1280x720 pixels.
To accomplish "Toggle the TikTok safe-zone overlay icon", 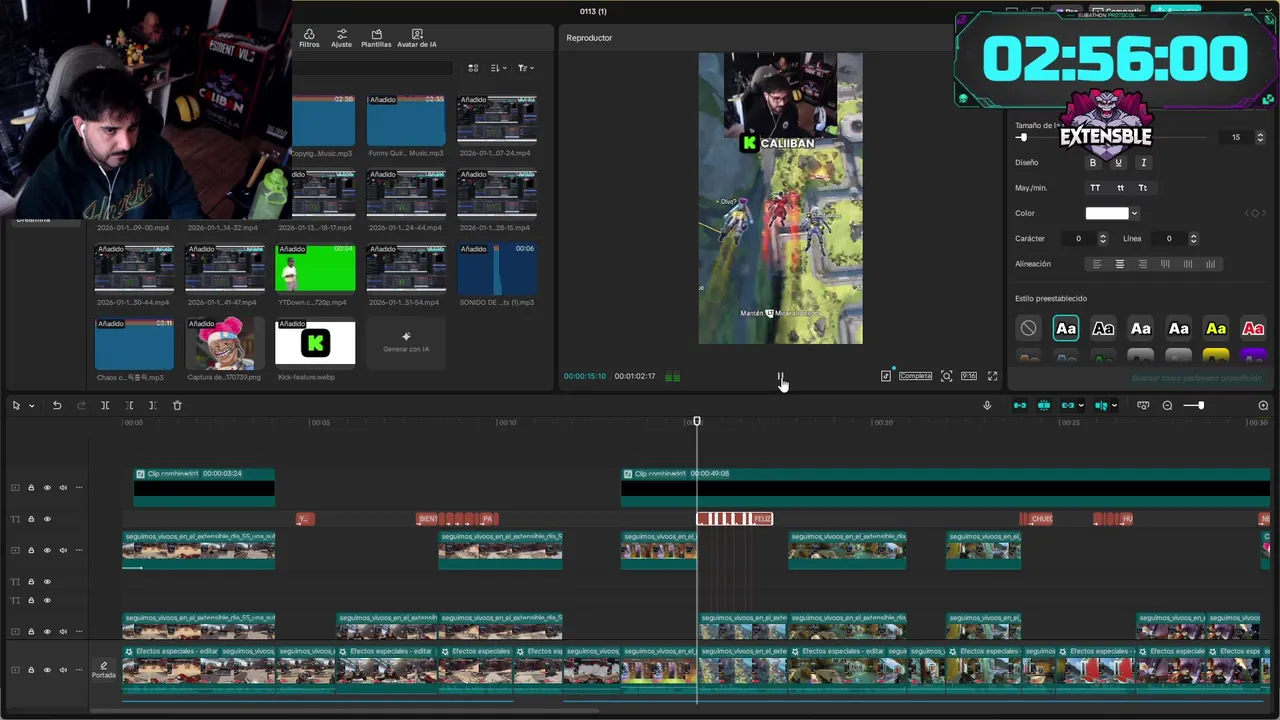I will 886,376.
